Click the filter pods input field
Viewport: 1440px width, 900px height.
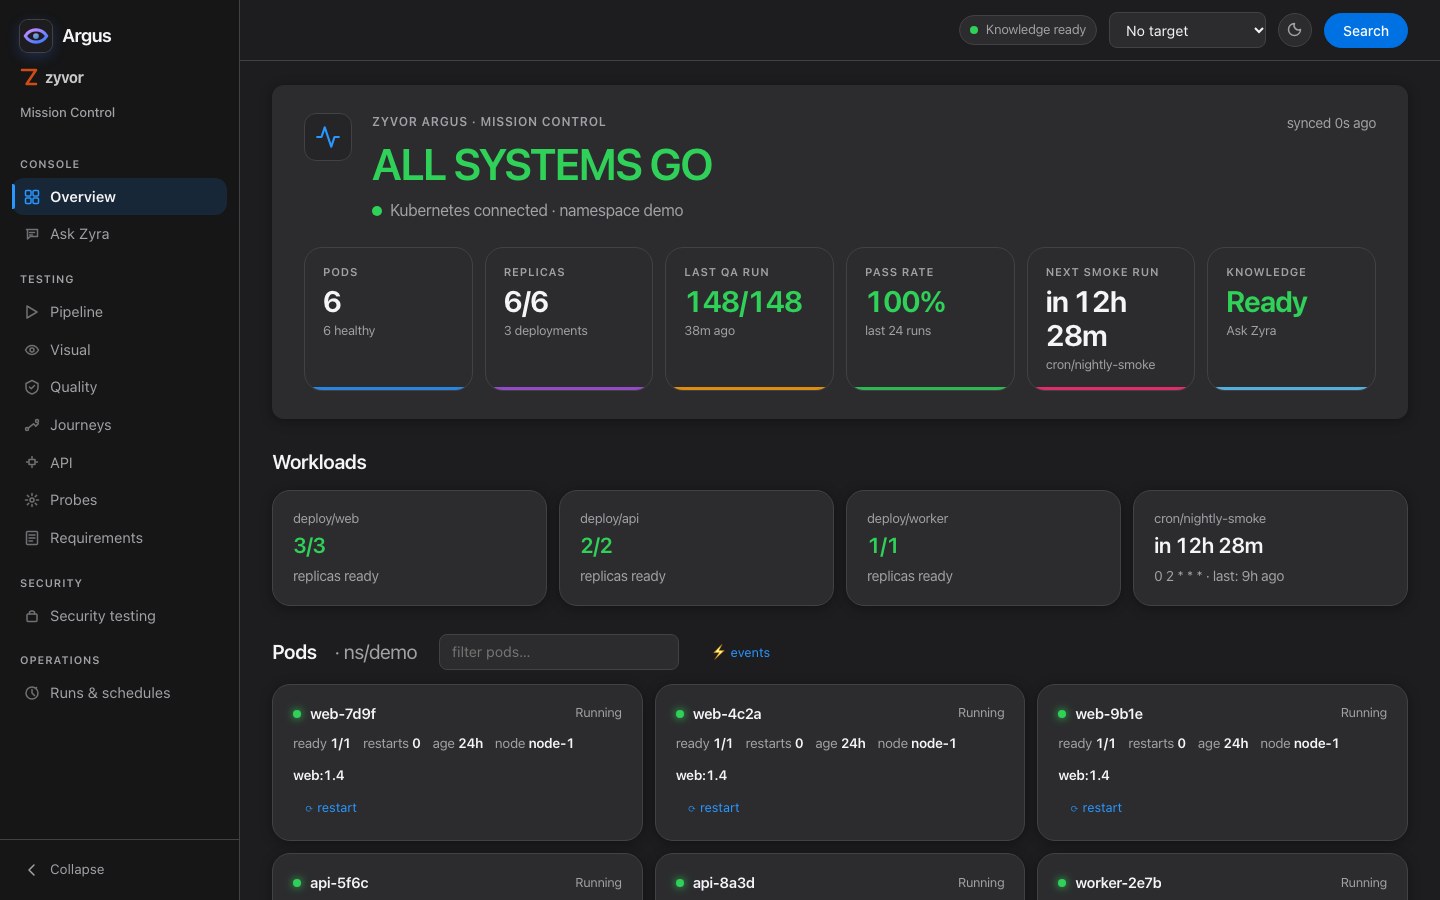[559, 652]
